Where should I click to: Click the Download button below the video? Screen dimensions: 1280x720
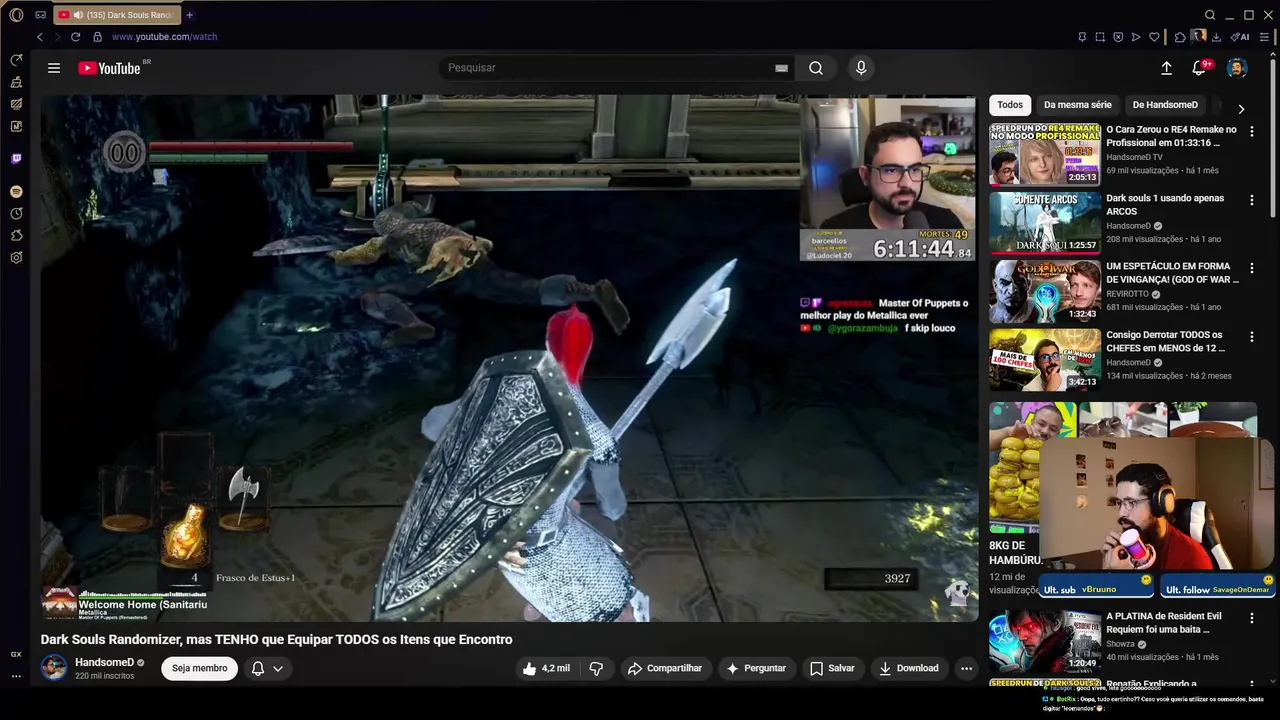pos(908,668)
